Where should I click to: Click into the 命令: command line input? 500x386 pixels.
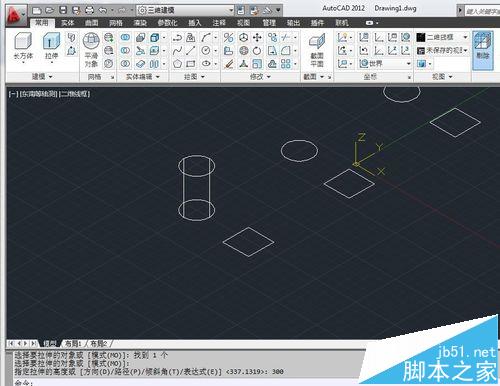pos(187,383)
